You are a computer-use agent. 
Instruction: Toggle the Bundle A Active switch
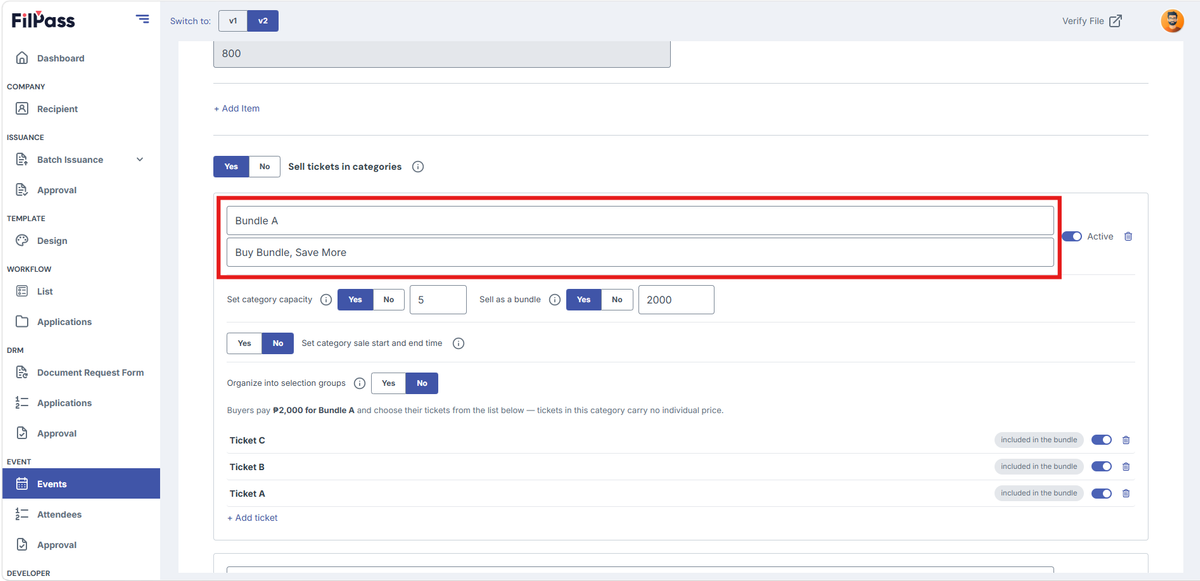[1072, 237]
